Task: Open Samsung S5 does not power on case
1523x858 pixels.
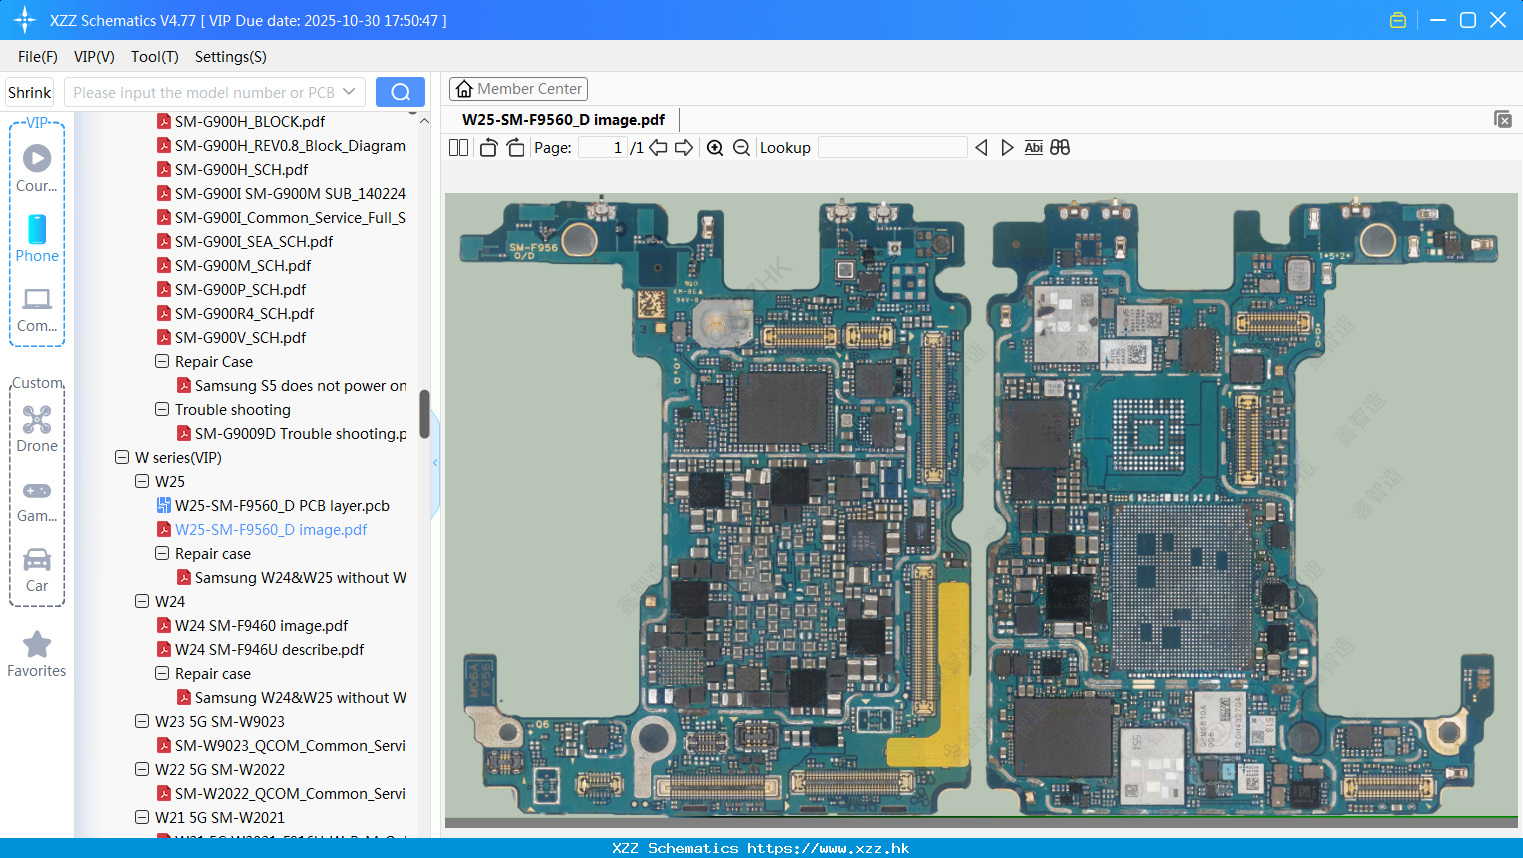Action: point(300,385)
